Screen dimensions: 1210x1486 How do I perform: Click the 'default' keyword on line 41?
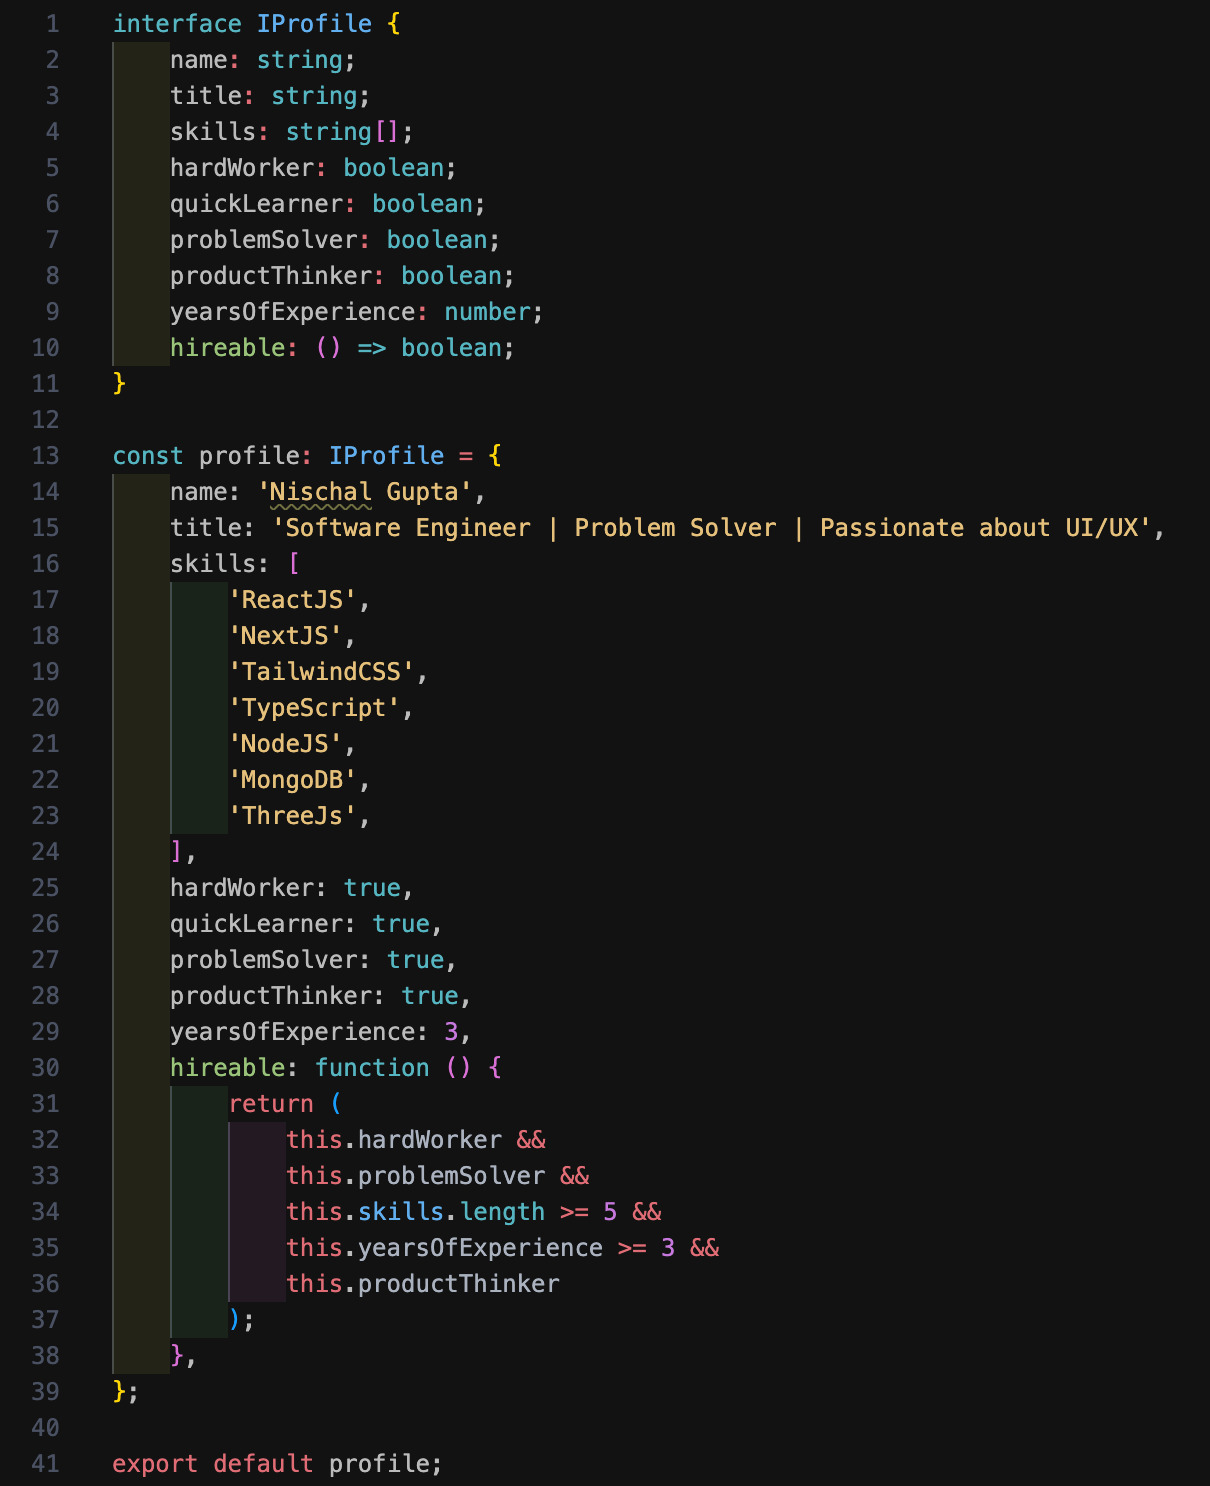point(263,1464)
